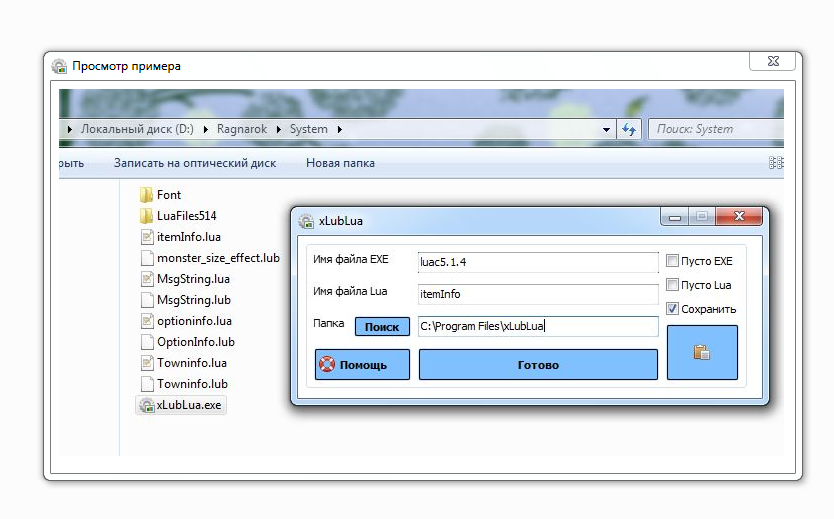Expand the arrow after Локальный диск (D:)
The height and width of the screenshot is (519, 834).
(205, 129)
